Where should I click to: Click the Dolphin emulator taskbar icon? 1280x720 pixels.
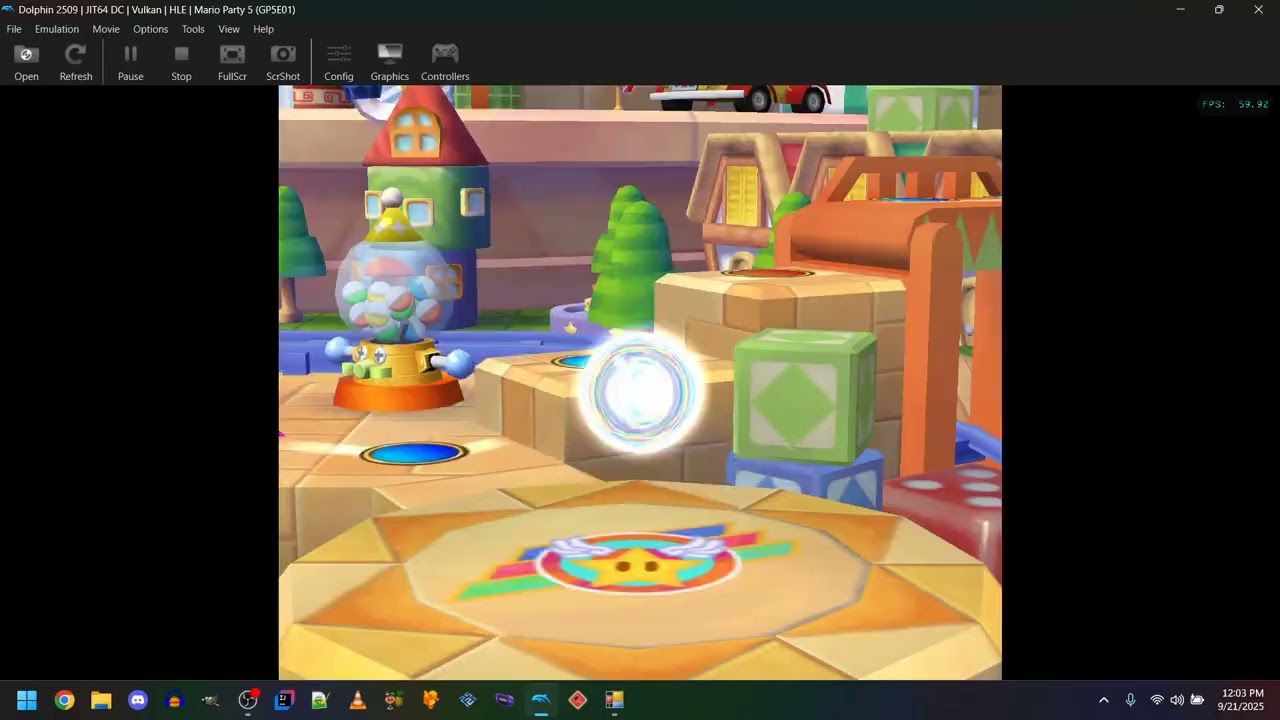click(541, 700)
